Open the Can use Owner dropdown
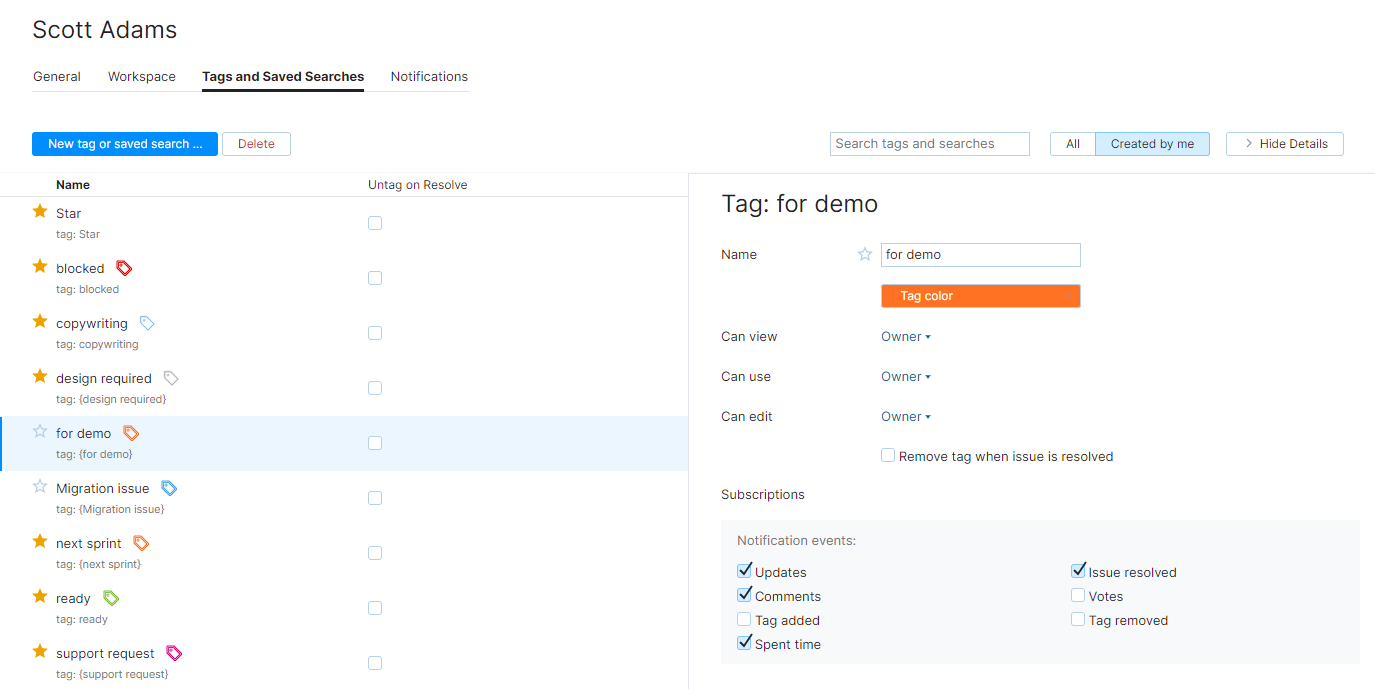 pyautogui.click(x=906, y=377)
